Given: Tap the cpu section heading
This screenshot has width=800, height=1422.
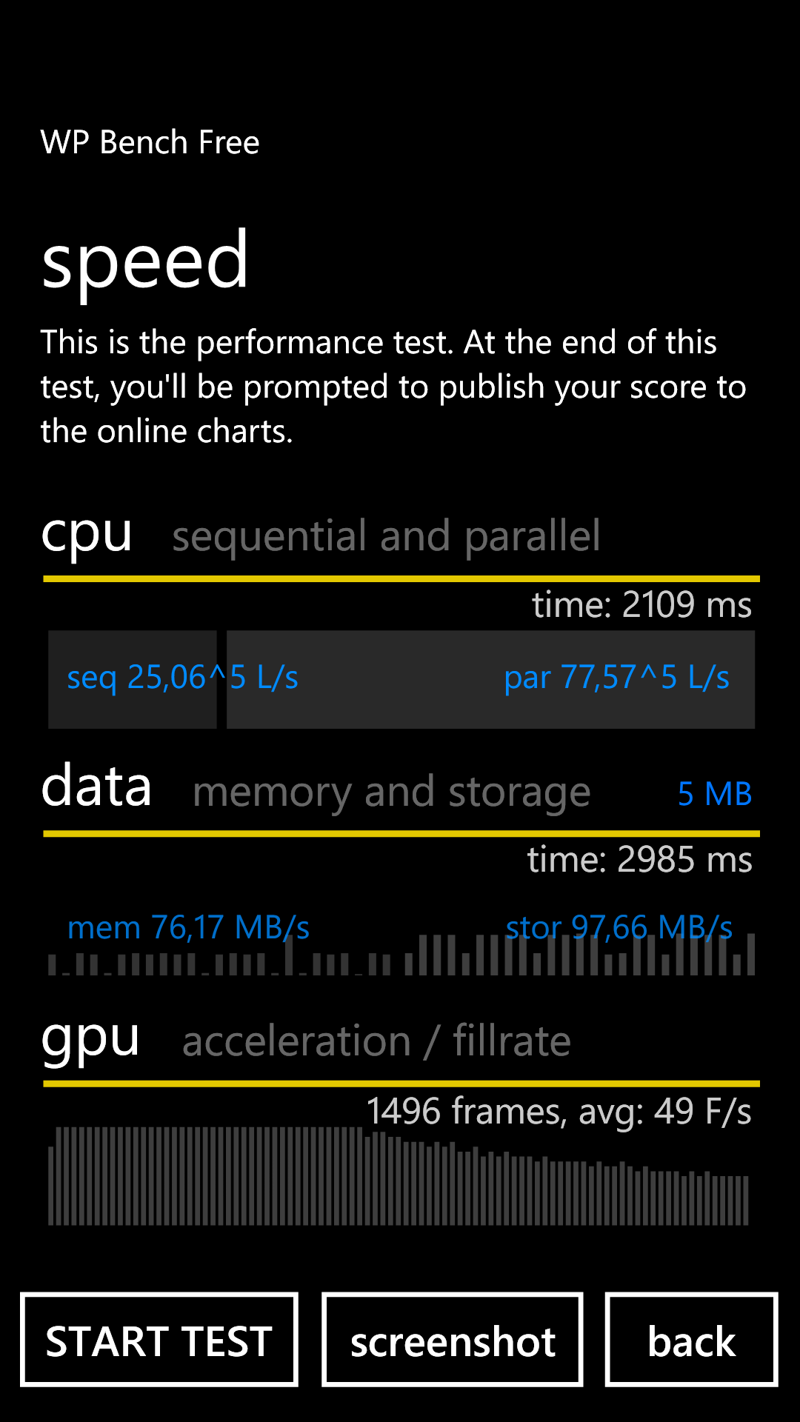Looking at the screenshot, I should pos(87,532).
